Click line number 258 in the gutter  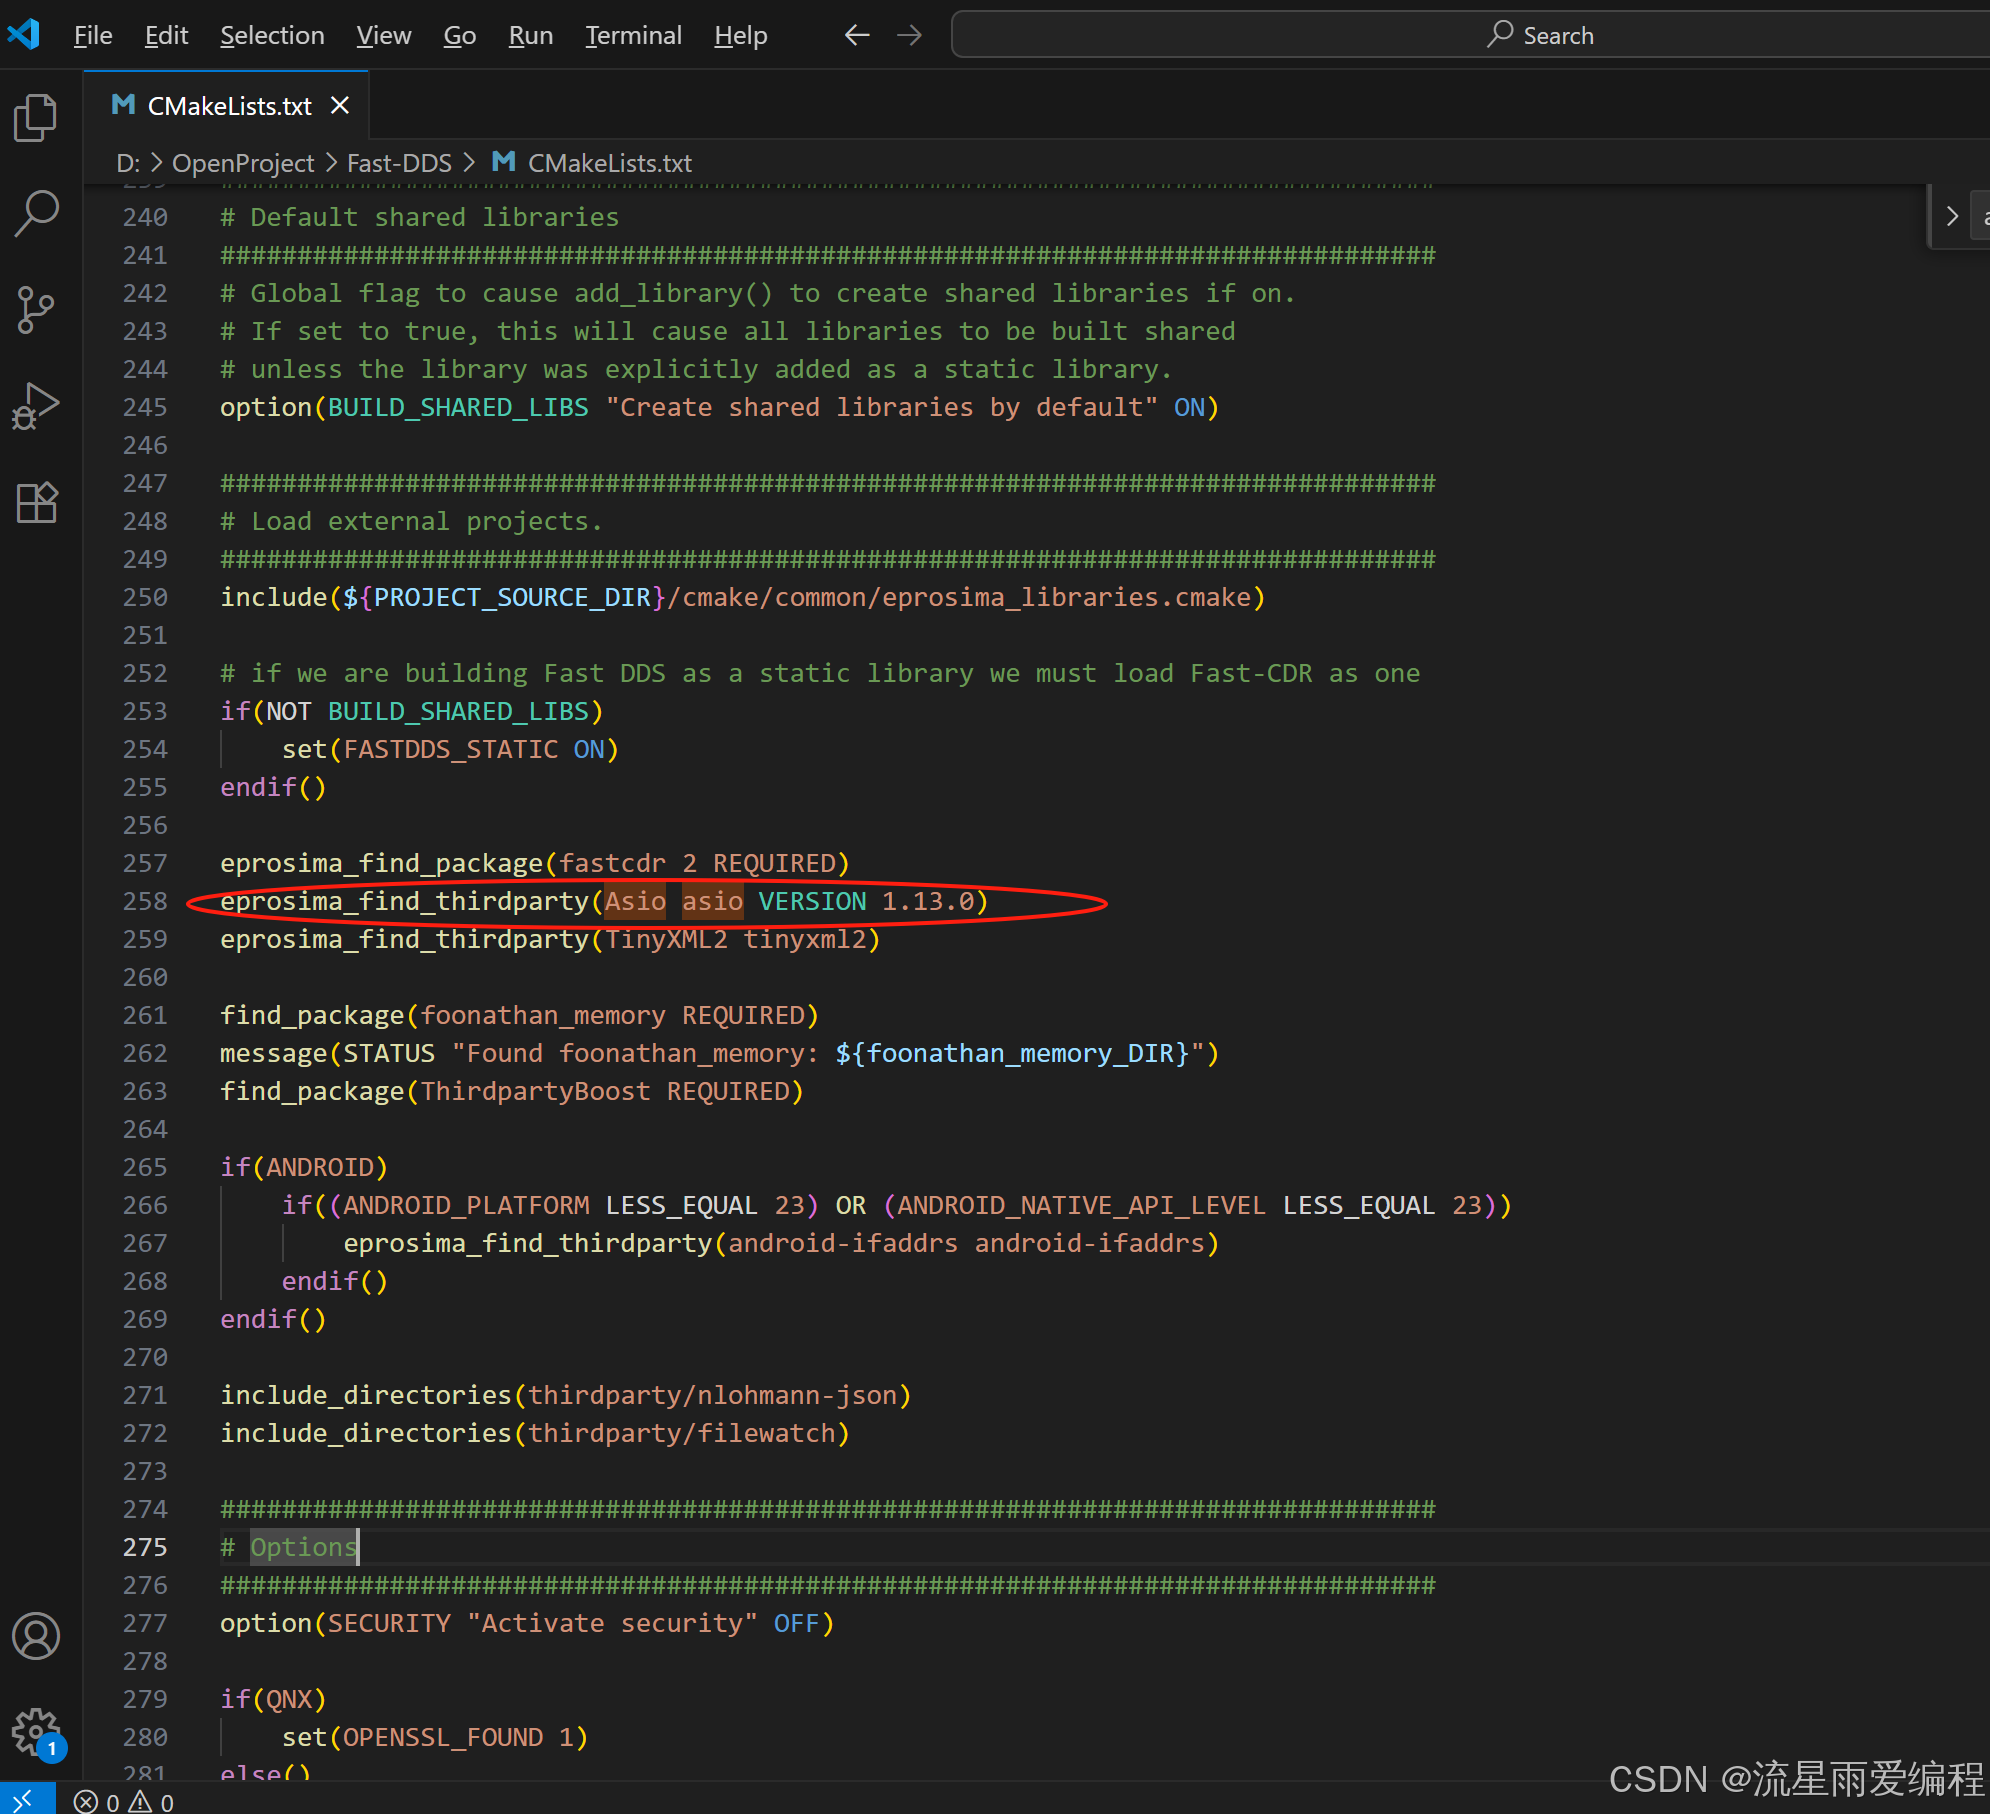click(145, 901)
